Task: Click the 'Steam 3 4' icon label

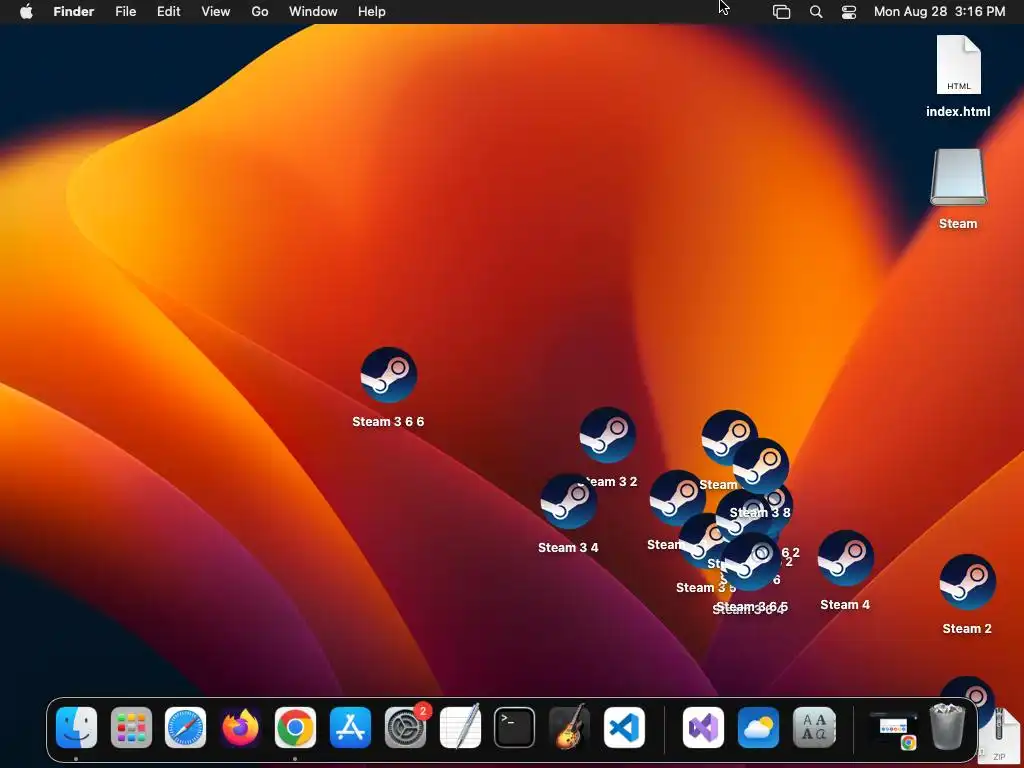Action: coord(568,548)
